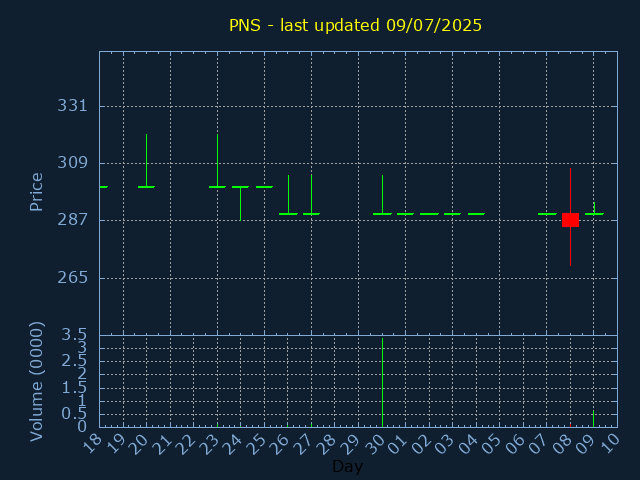Image resolution: width=640 pixels, height=480 pixels.
Task: Click day label 03 on x-axis
Action: pyautogui.click(x=445, y=443)
